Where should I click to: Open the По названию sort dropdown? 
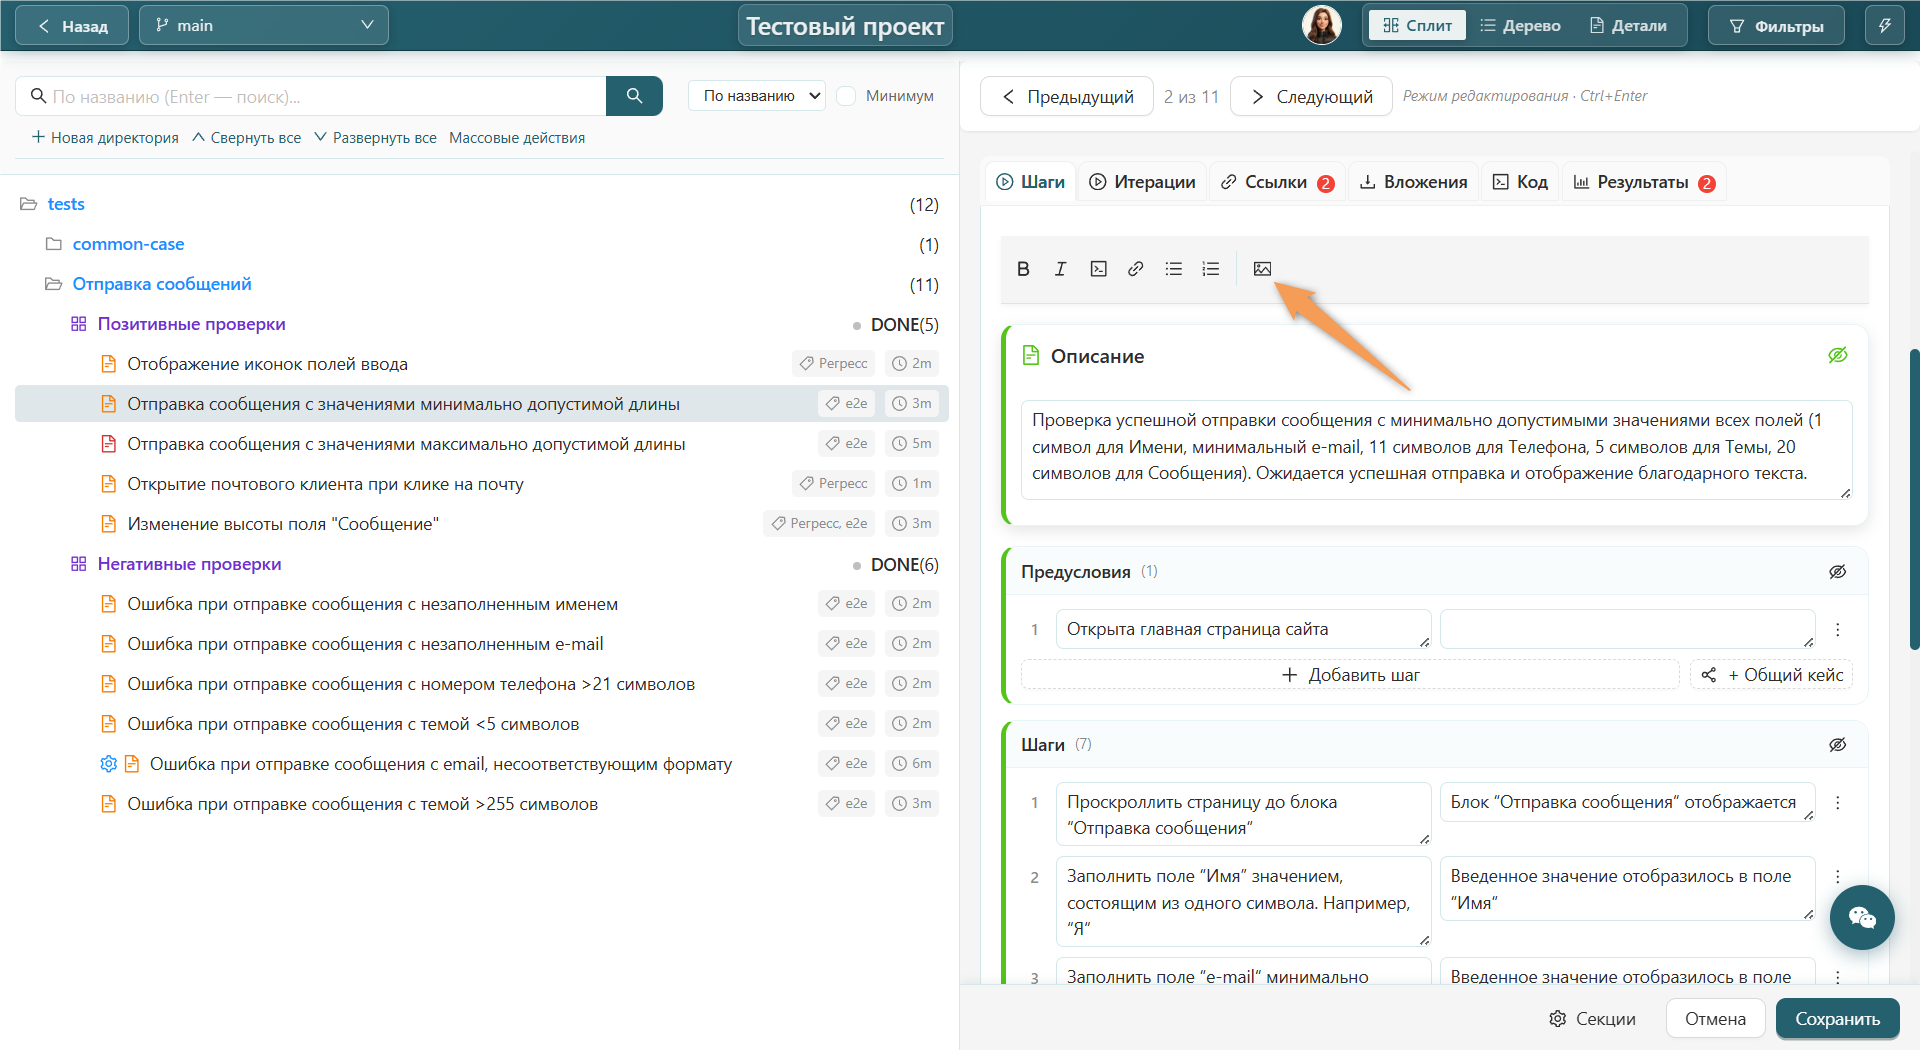[757, 96]
